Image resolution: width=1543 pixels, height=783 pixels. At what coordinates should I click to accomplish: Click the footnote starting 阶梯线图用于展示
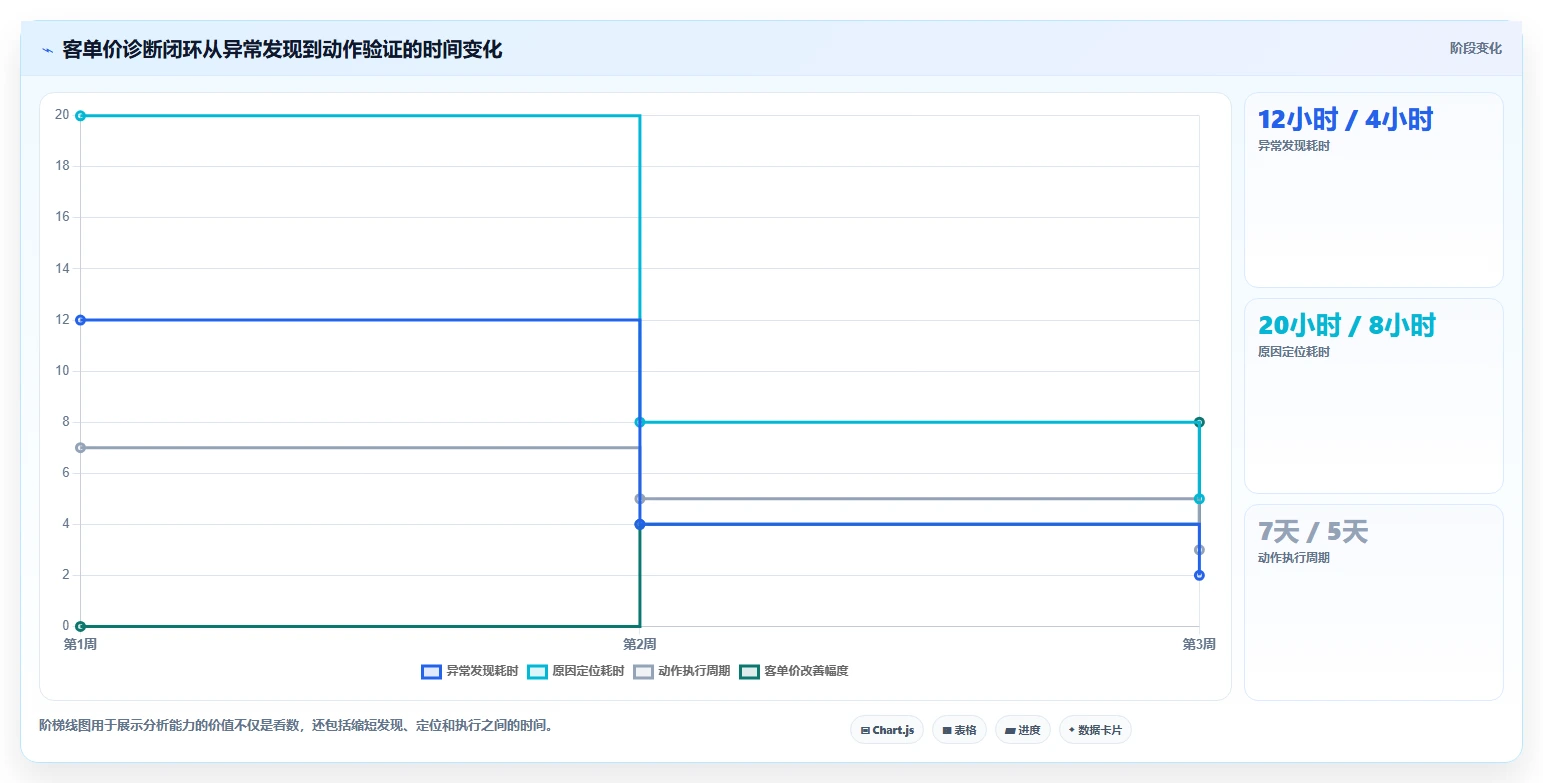pyautogui.click(x=296, y=726)
